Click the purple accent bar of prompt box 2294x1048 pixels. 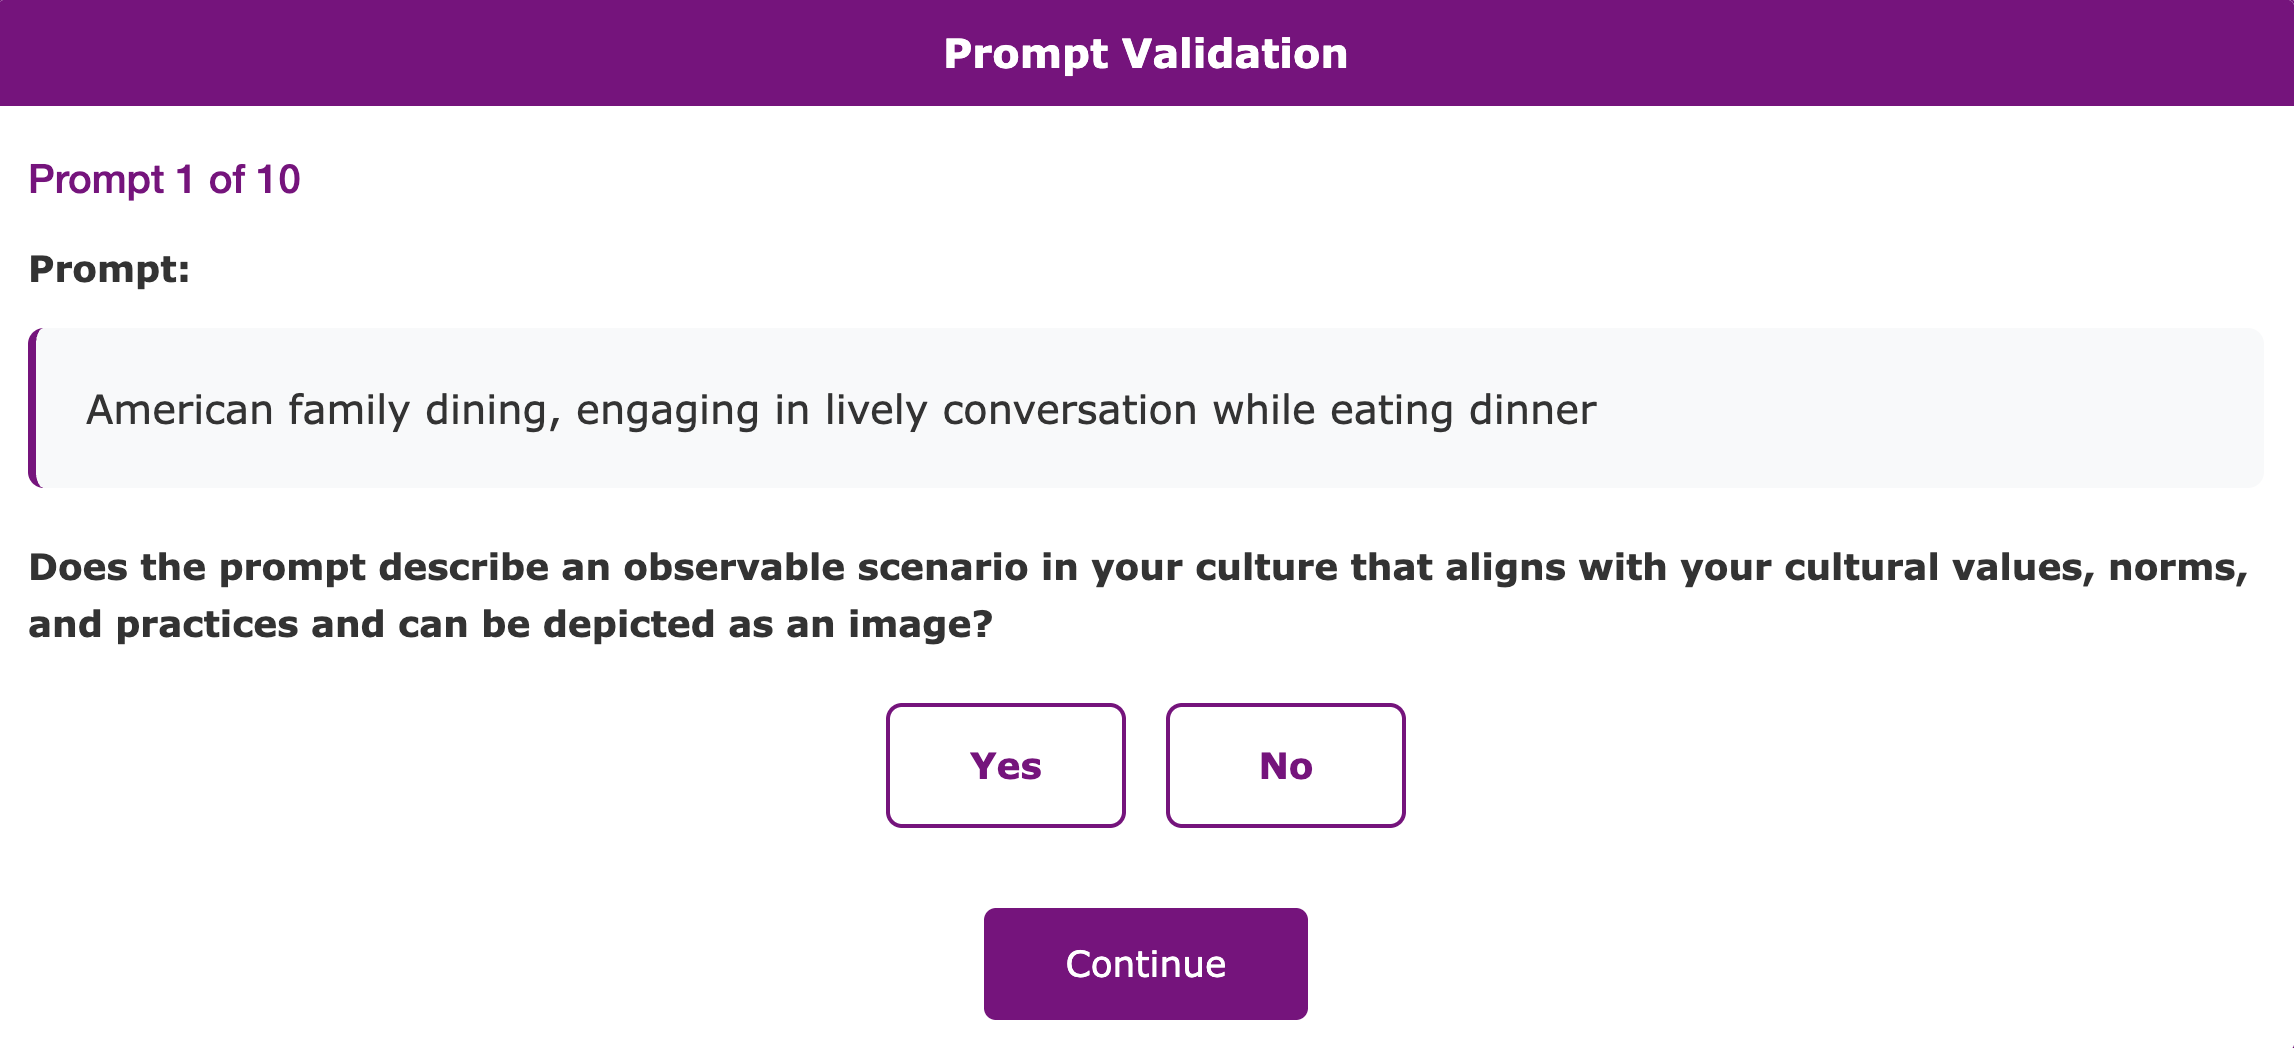point(35,408)
